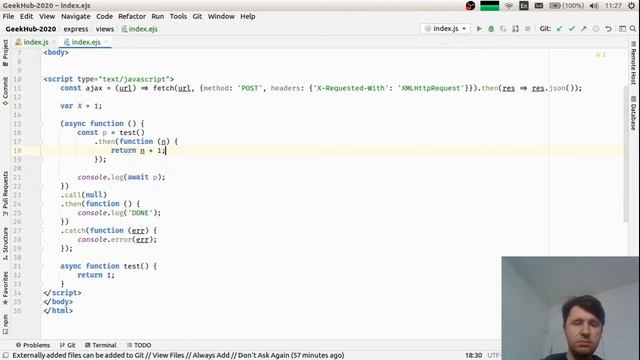The width and height of the screenshot is (640, 360).
Task: Collapse the catch function fold at line 27
Action: tap(41, 231)
